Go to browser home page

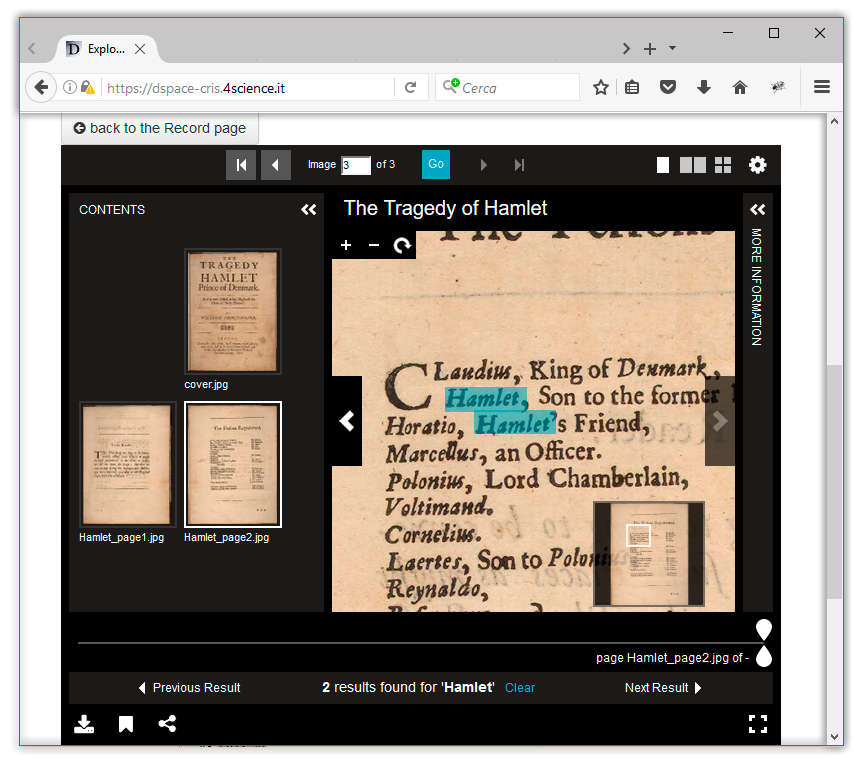coord(739,87)
